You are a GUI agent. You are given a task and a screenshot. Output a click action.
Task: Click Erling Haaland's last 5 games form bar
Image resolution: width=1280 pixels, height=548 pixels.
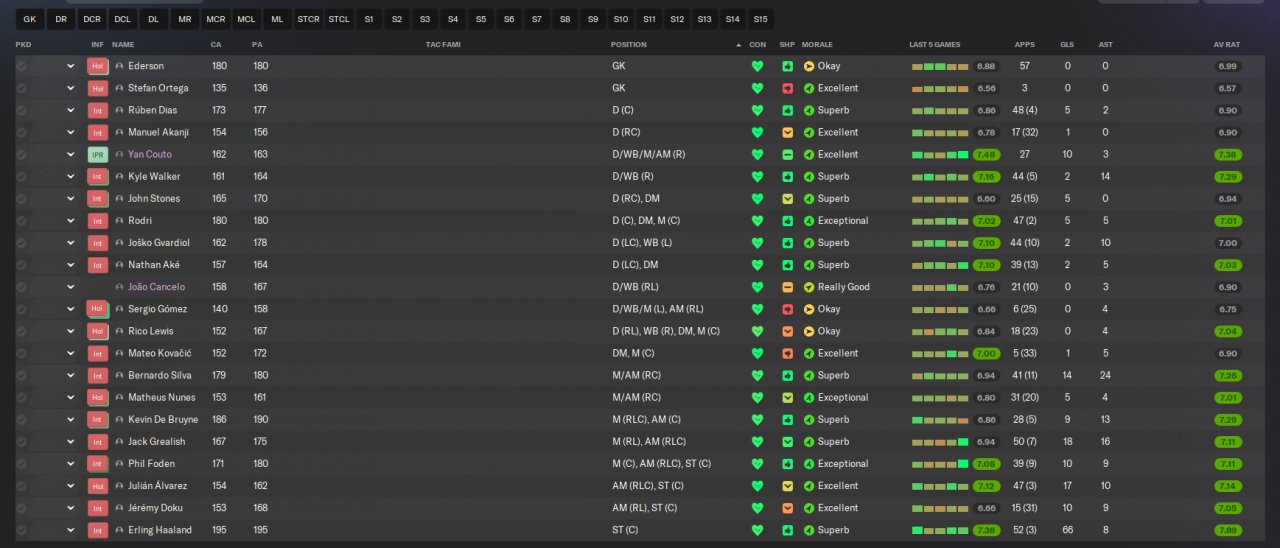click(x=940, y=530)
